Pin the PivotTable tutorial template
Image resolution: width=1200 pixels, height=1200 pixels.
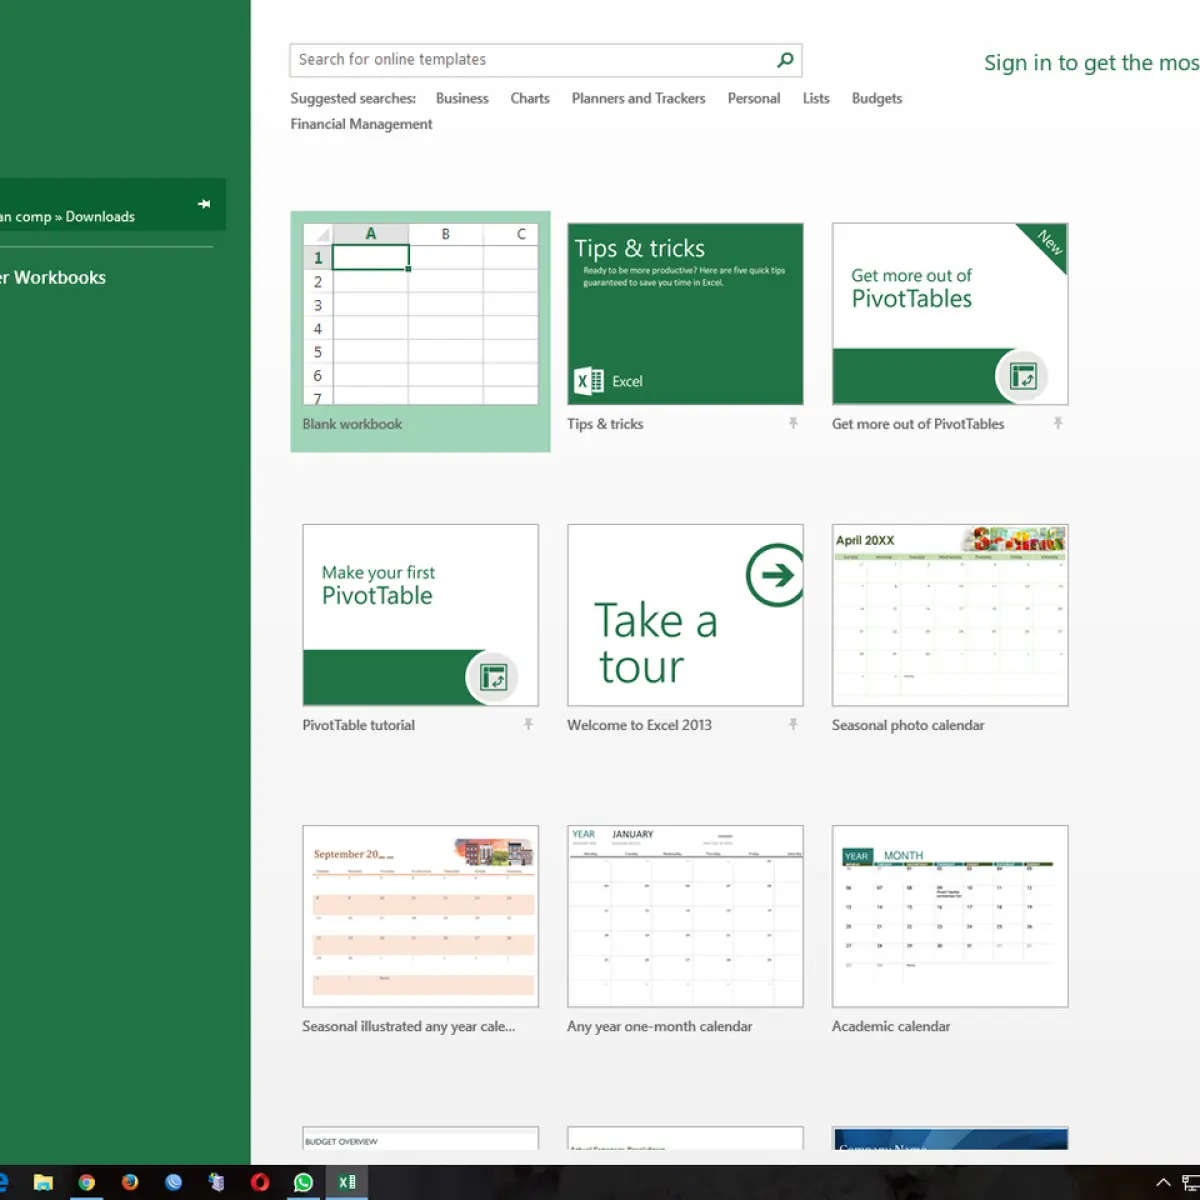[528, 724]
